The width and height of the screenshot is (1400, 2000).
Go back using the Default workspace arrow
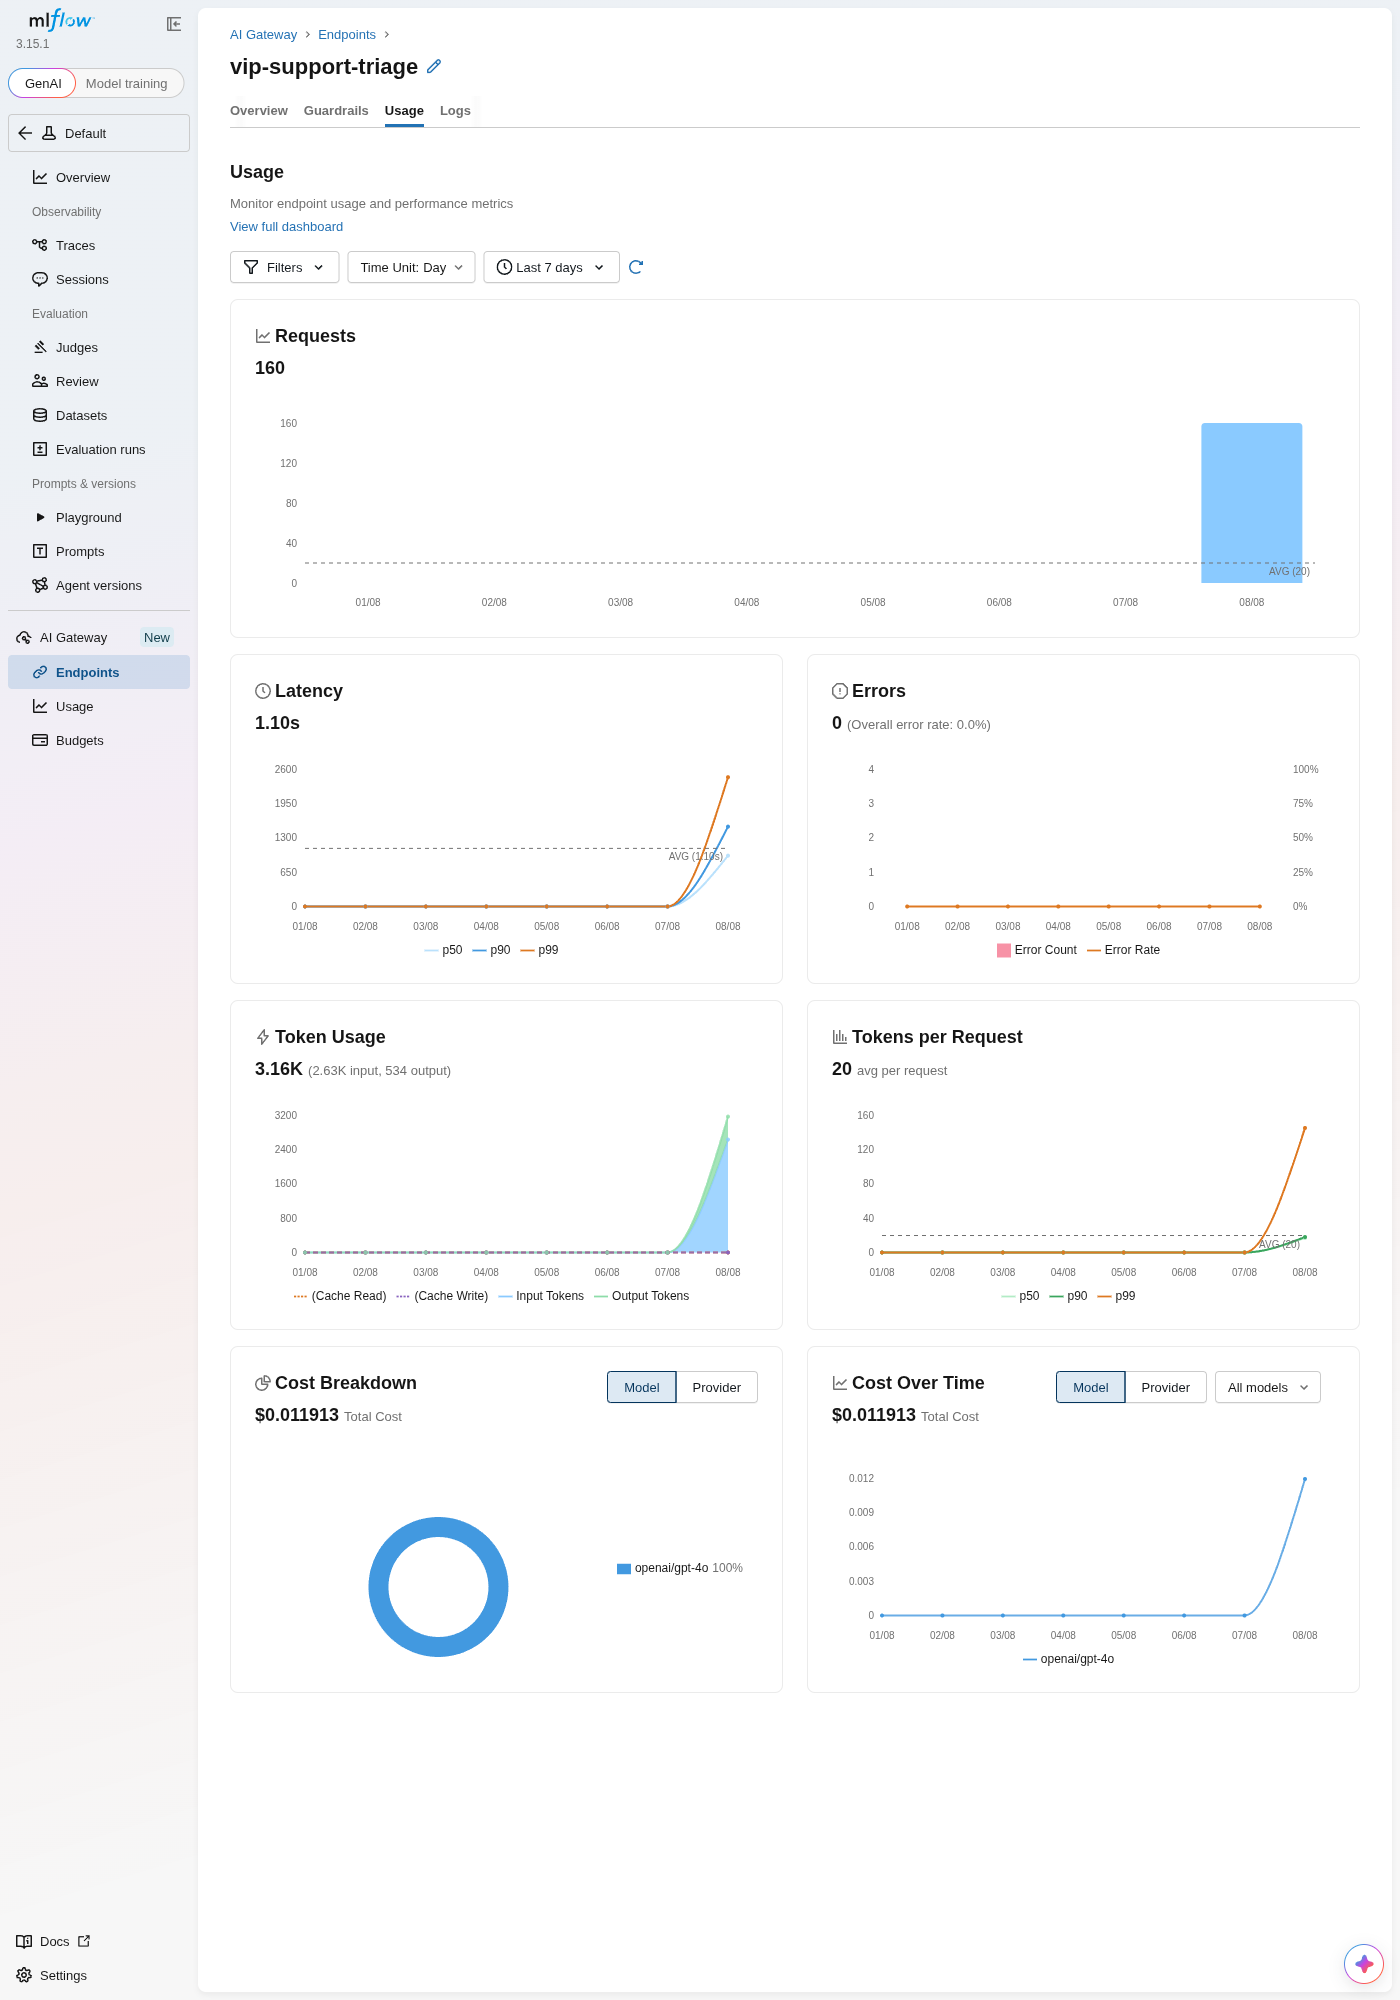tap(25, 133)
